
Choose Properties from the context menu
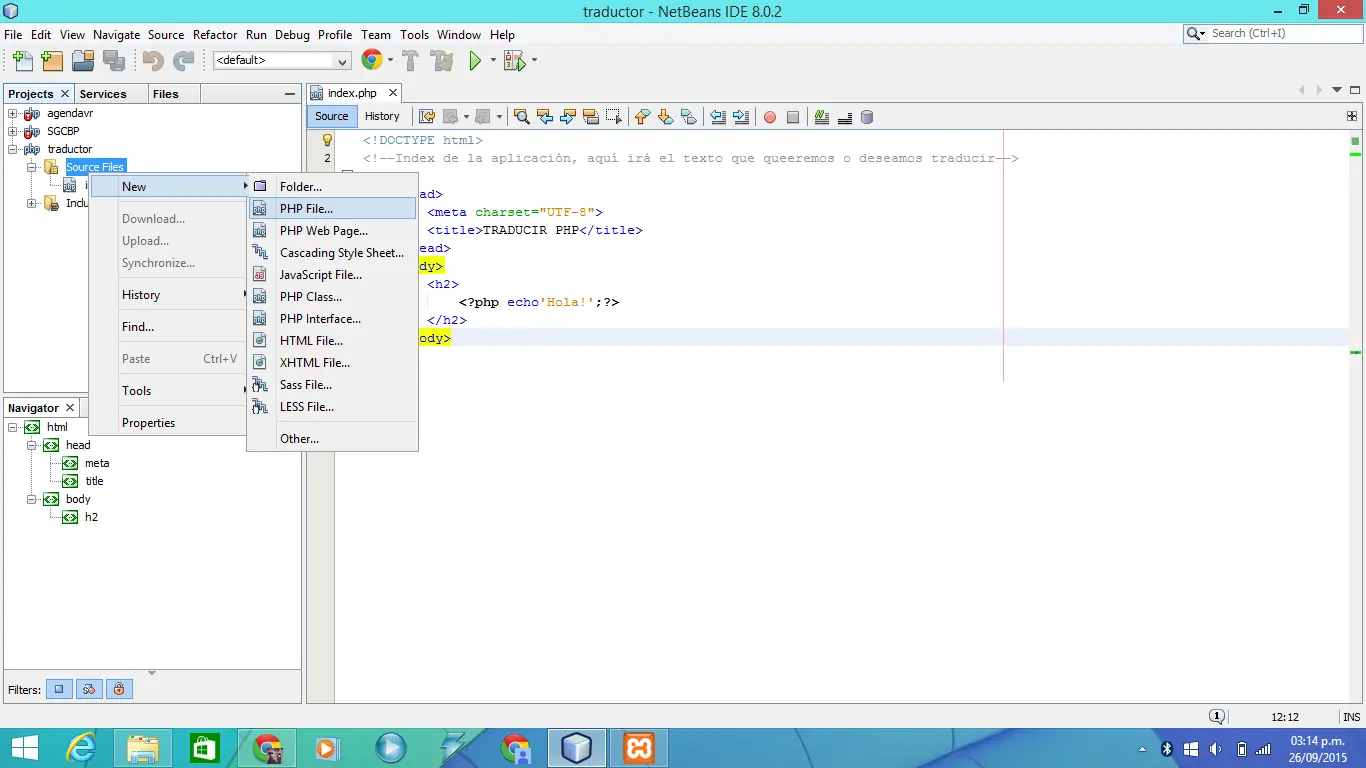click(x=148, y=423)
